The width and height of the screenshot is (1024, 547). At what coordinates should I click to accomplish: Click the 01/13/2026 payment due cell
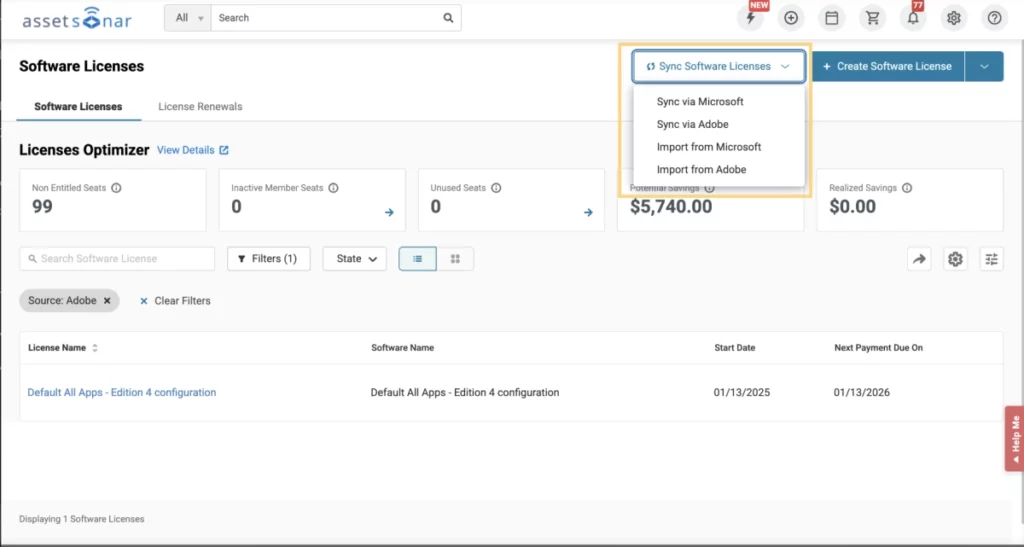(861, 393)
